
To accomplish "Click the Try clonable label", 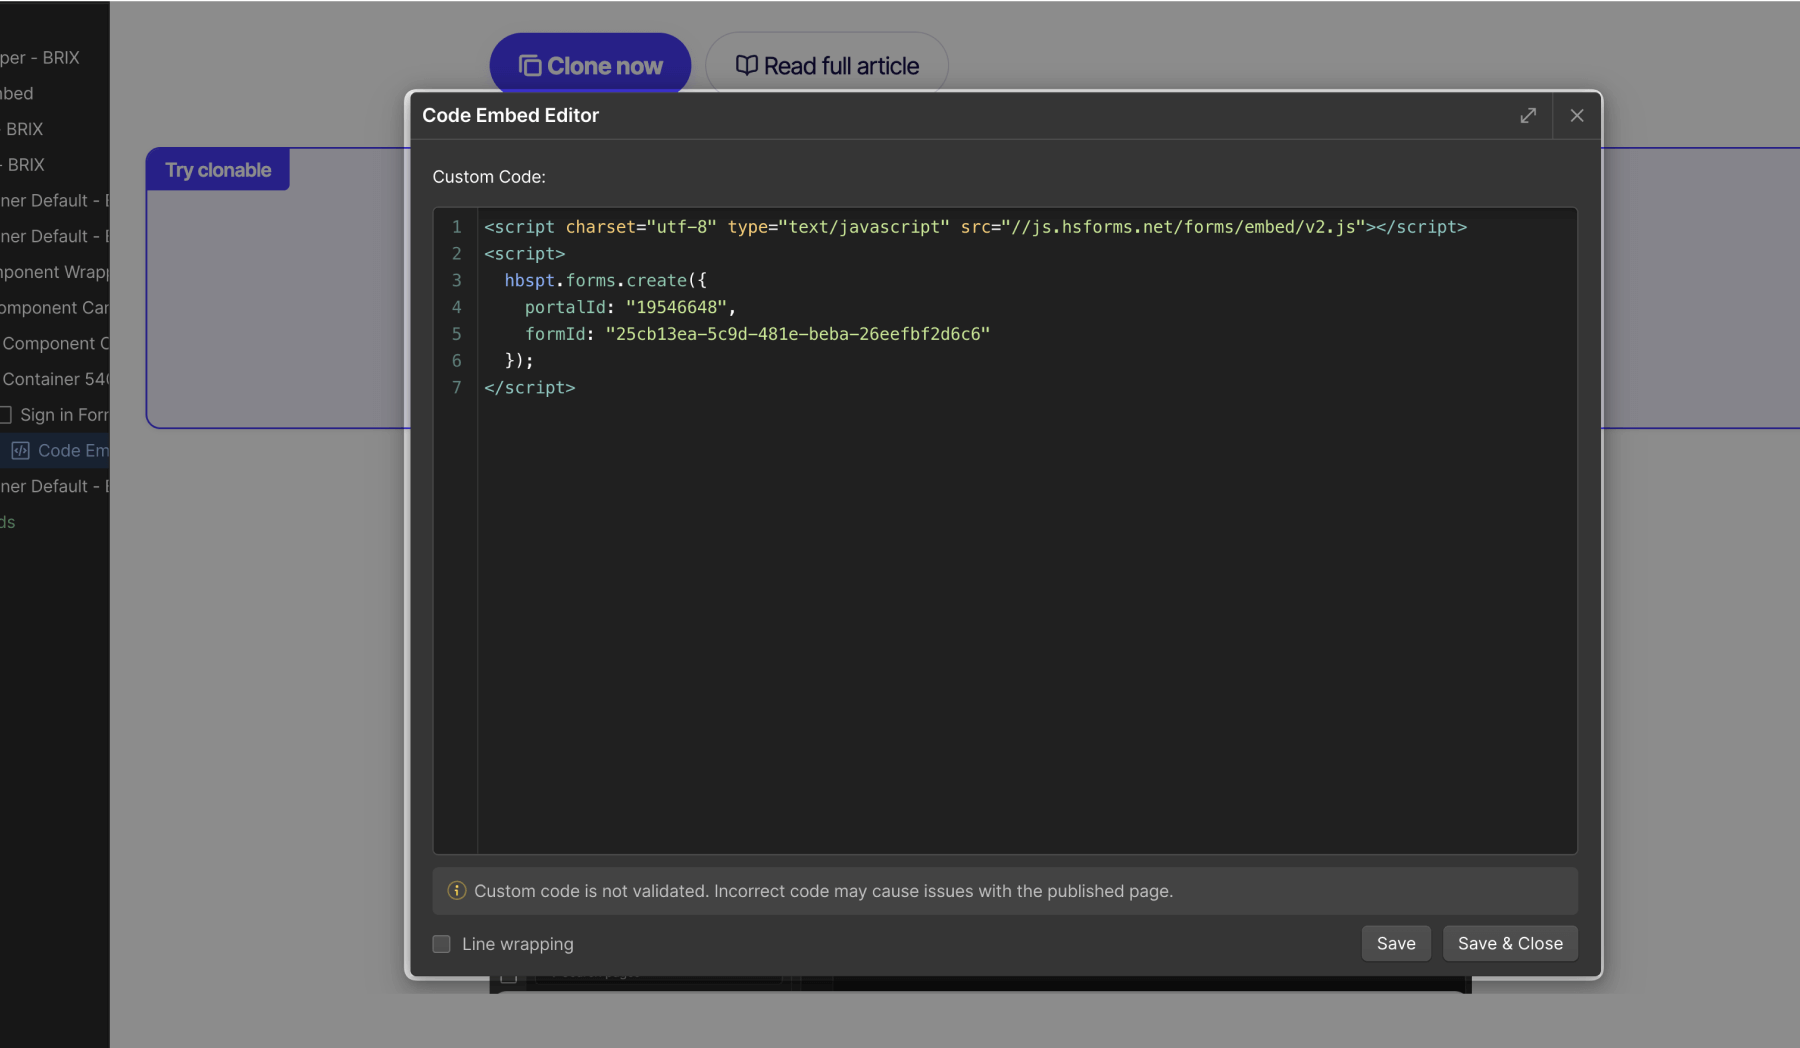I will (218, 170).
